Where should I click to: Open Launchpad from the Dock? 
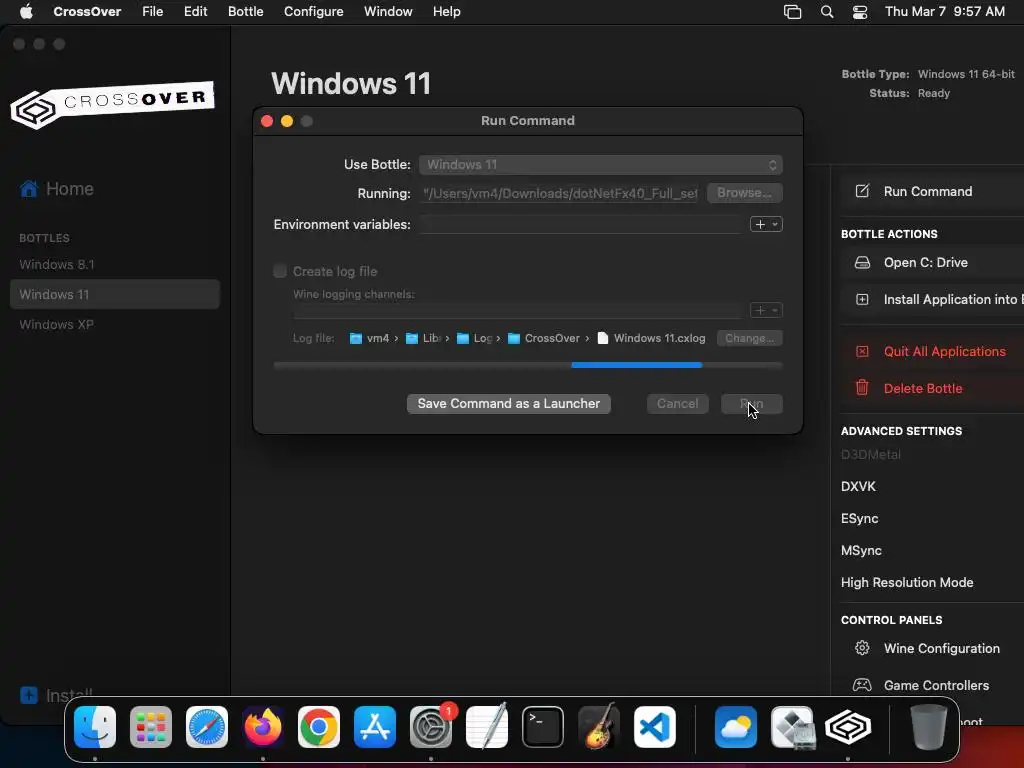coord(151,727)
